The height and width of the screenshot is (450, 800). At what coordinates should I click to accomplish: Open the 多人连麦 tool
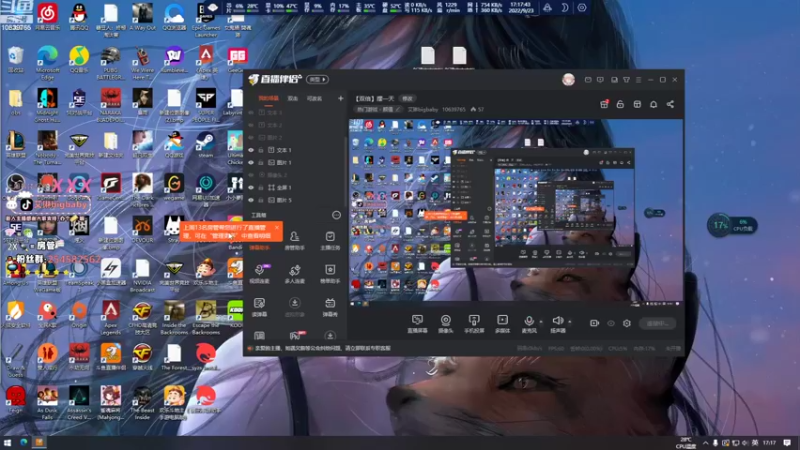294,274
